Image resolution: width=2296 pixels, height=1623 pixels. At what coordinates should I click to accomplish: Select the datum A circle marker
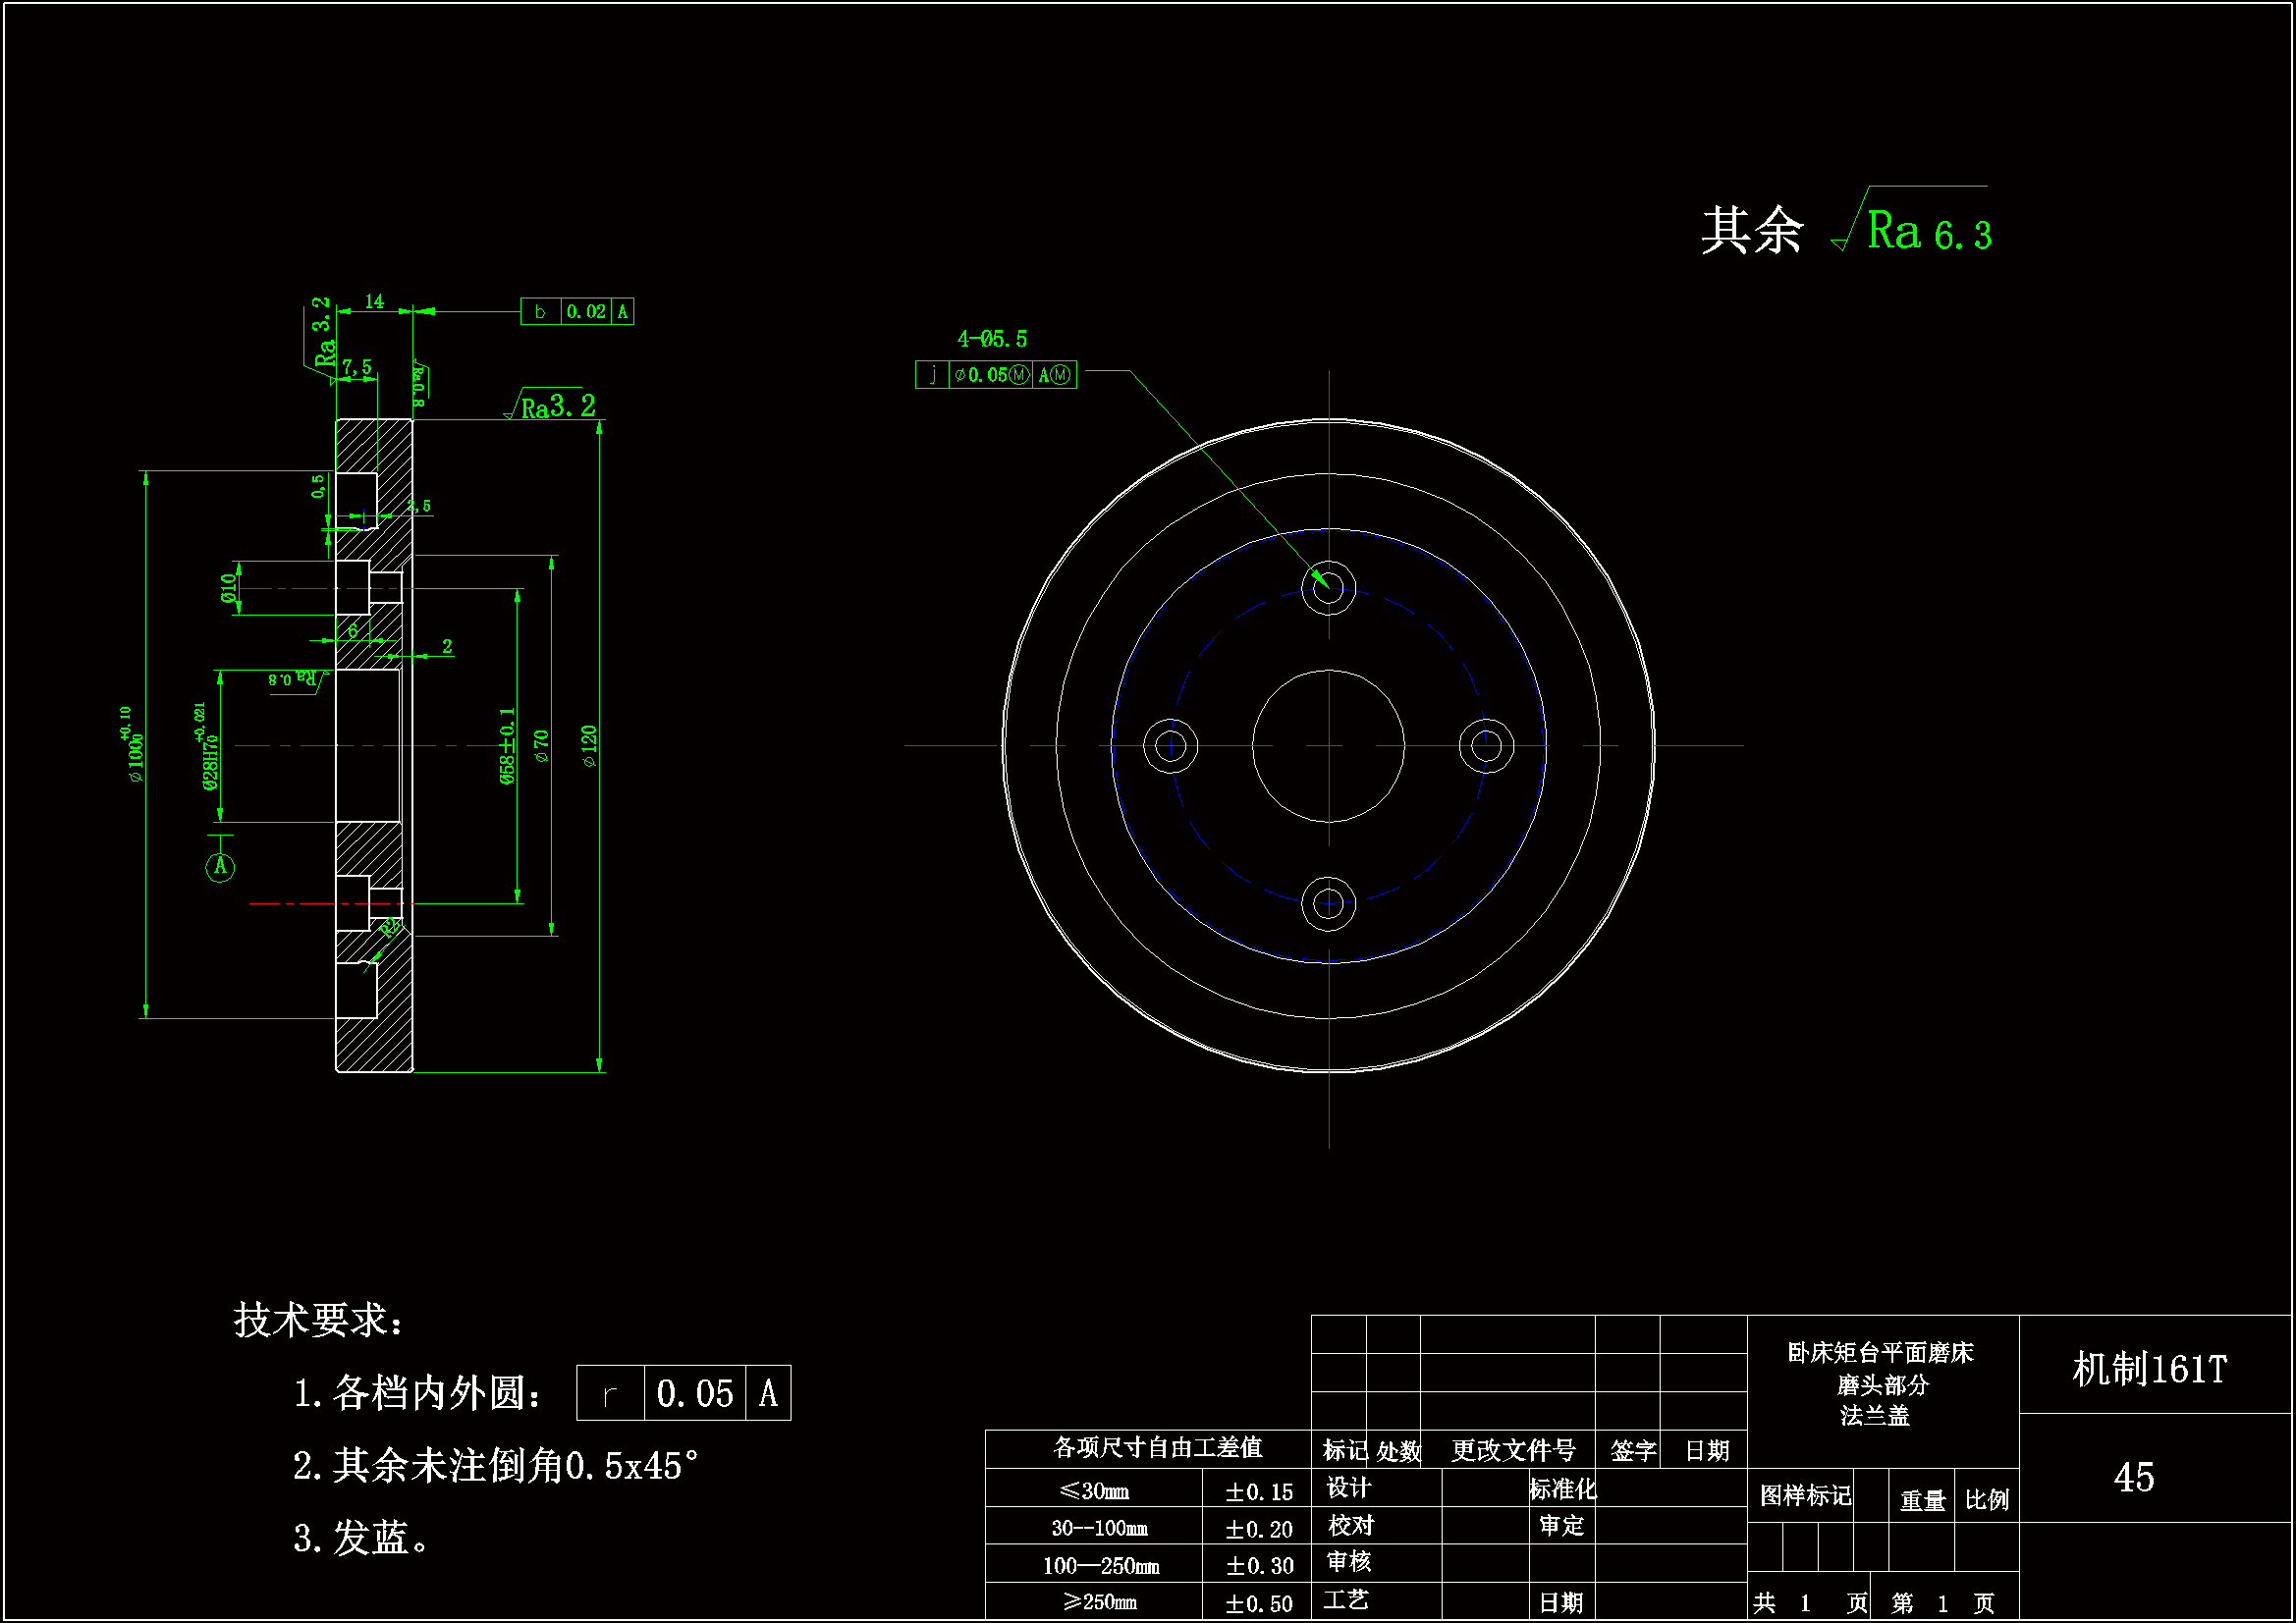tap(220, 867)
